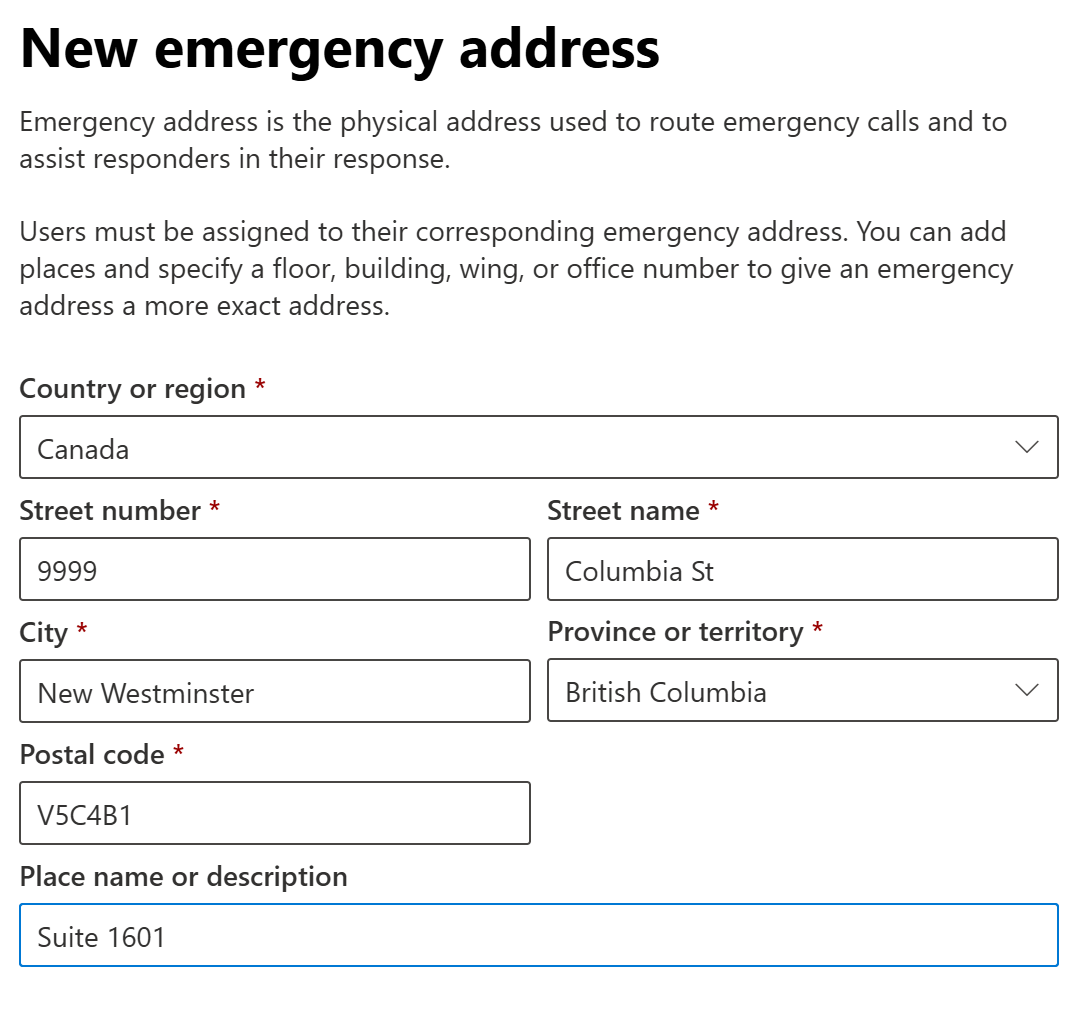Click the "City" field label
The height and width of the screenshot is (1026, 1067).
[43, 633]
